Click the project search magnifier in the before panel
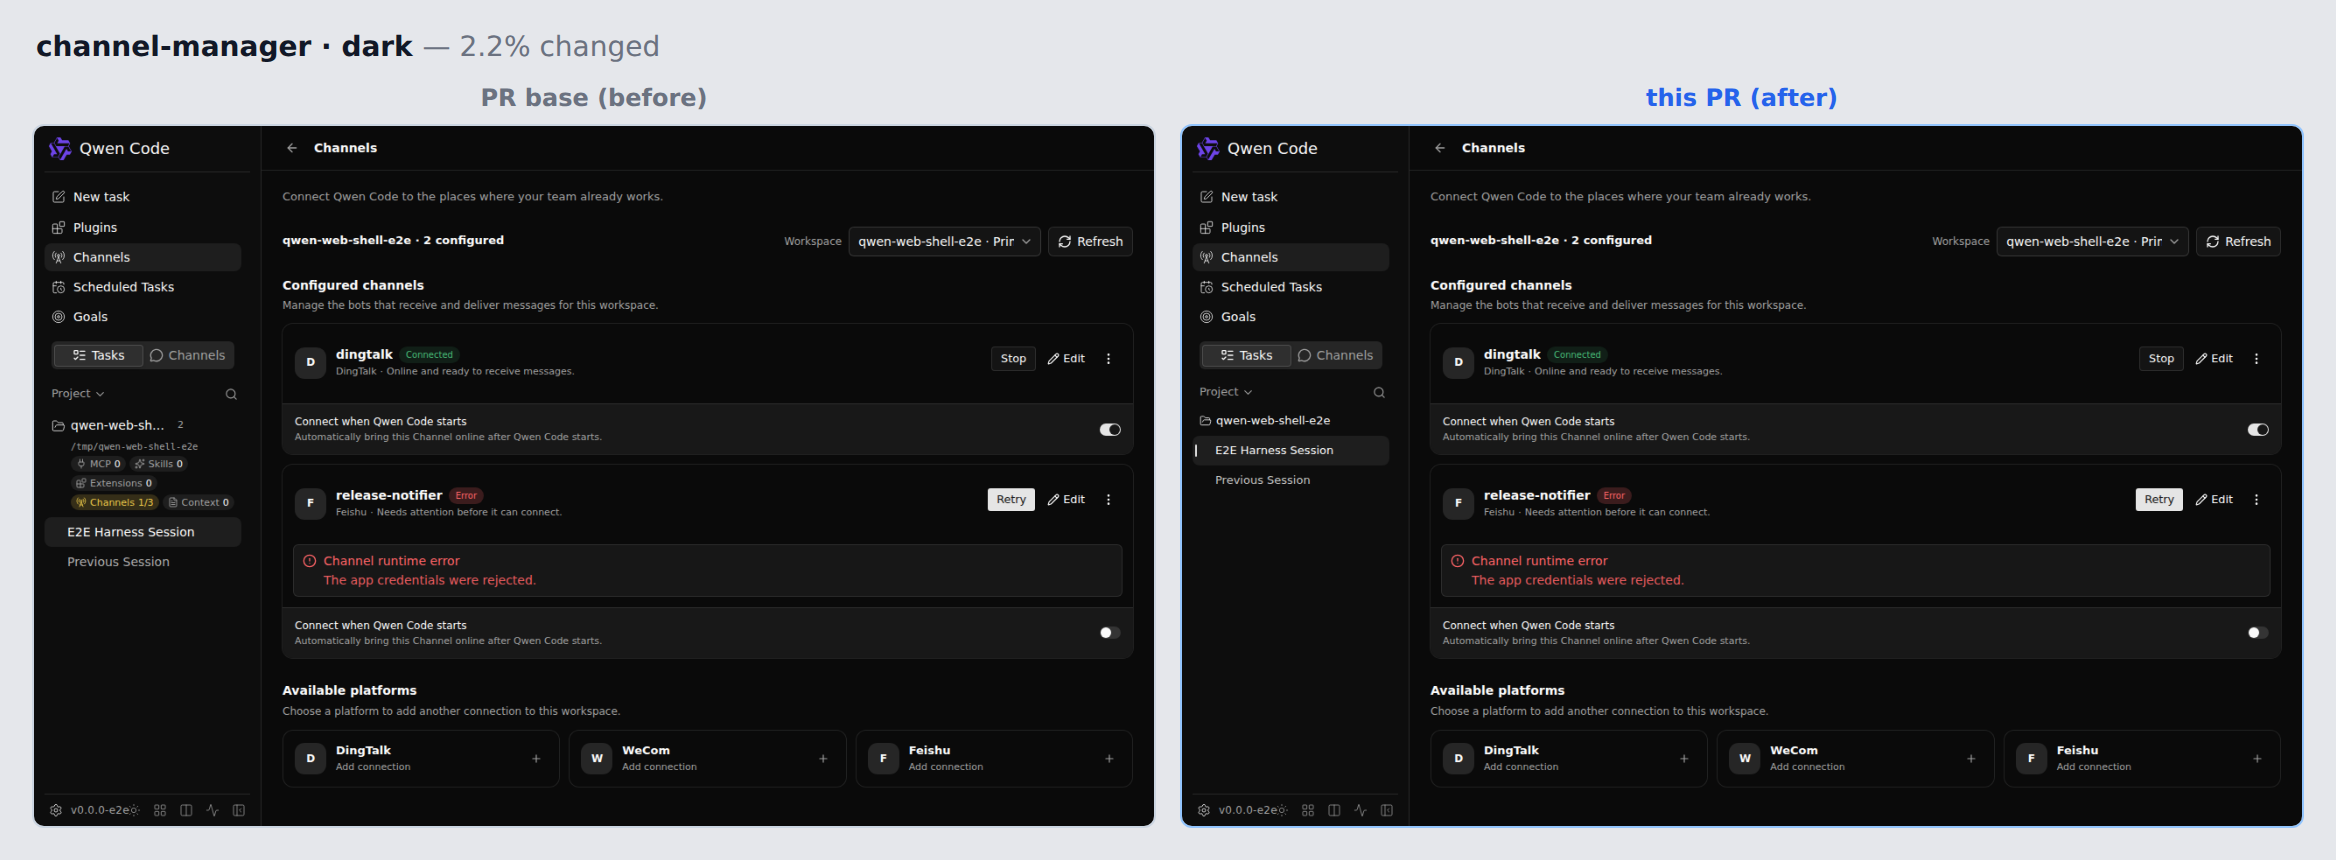Image resolution: width=2336 pixels, height=860 pixels. (231, 394)
